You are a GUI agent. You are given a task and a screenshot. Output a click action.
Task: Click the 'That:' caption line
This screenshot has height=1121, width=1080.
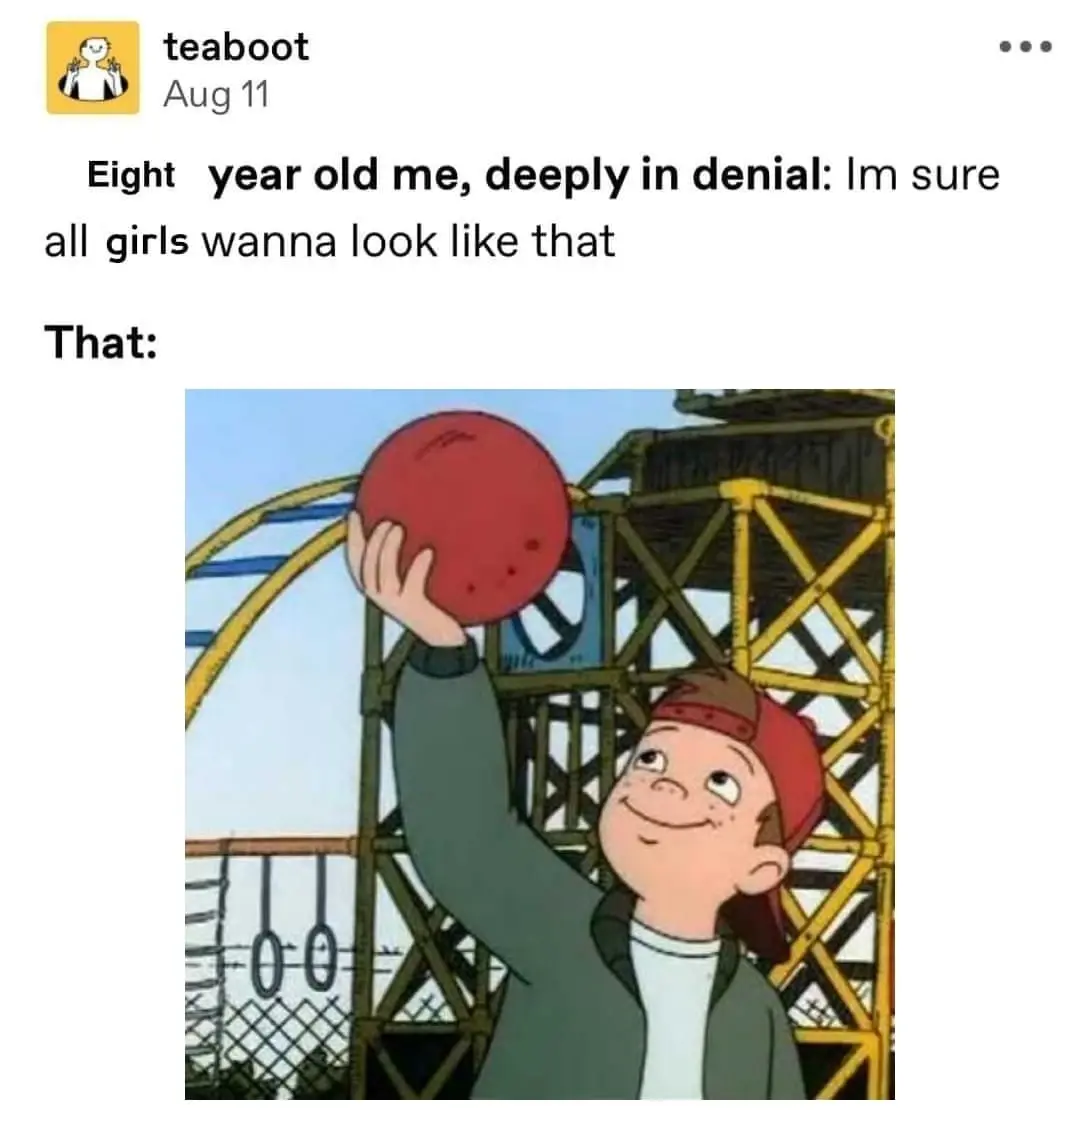(101, 342)
